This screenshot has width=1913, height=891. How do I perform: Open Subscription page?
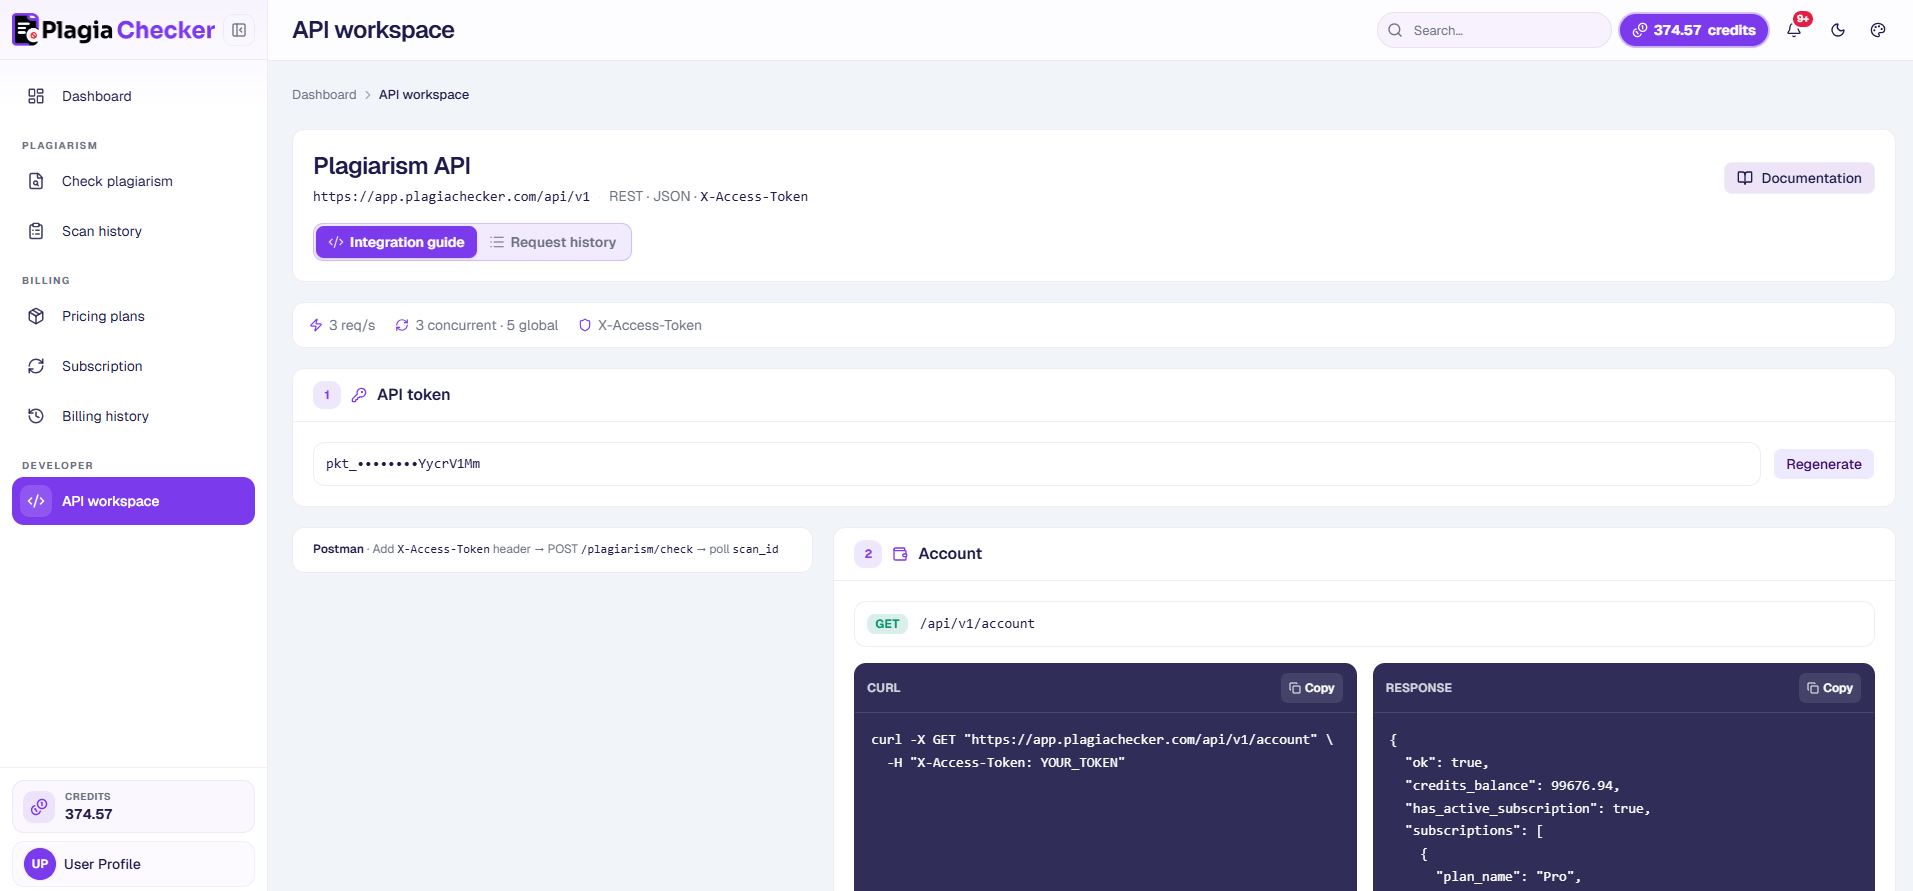[x=133, y=366]
